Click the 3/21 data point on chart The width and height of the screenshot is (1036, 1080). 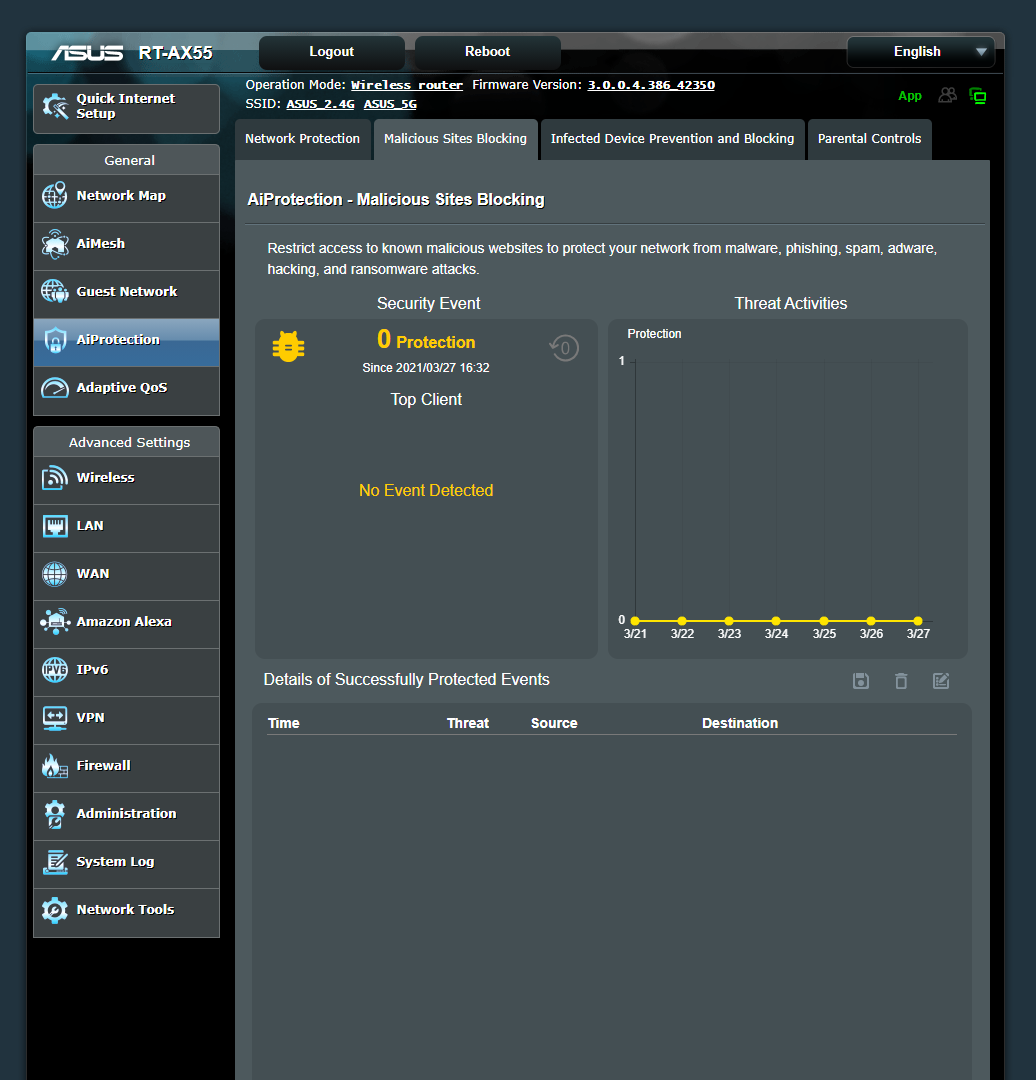[x=635, y=621]
